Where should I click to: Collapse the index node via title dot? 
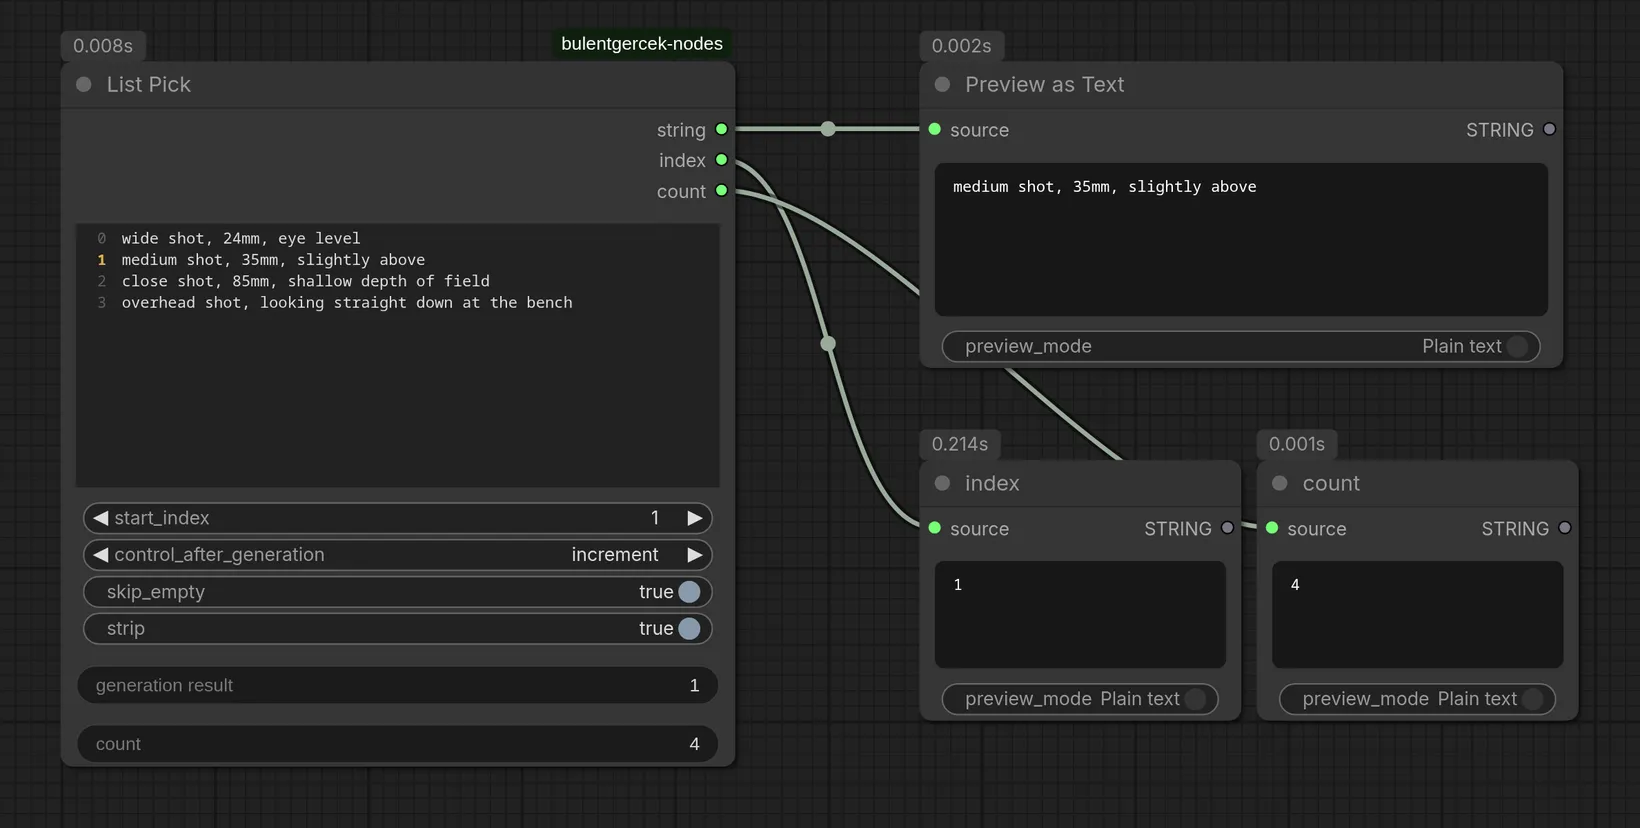[942, 483]
